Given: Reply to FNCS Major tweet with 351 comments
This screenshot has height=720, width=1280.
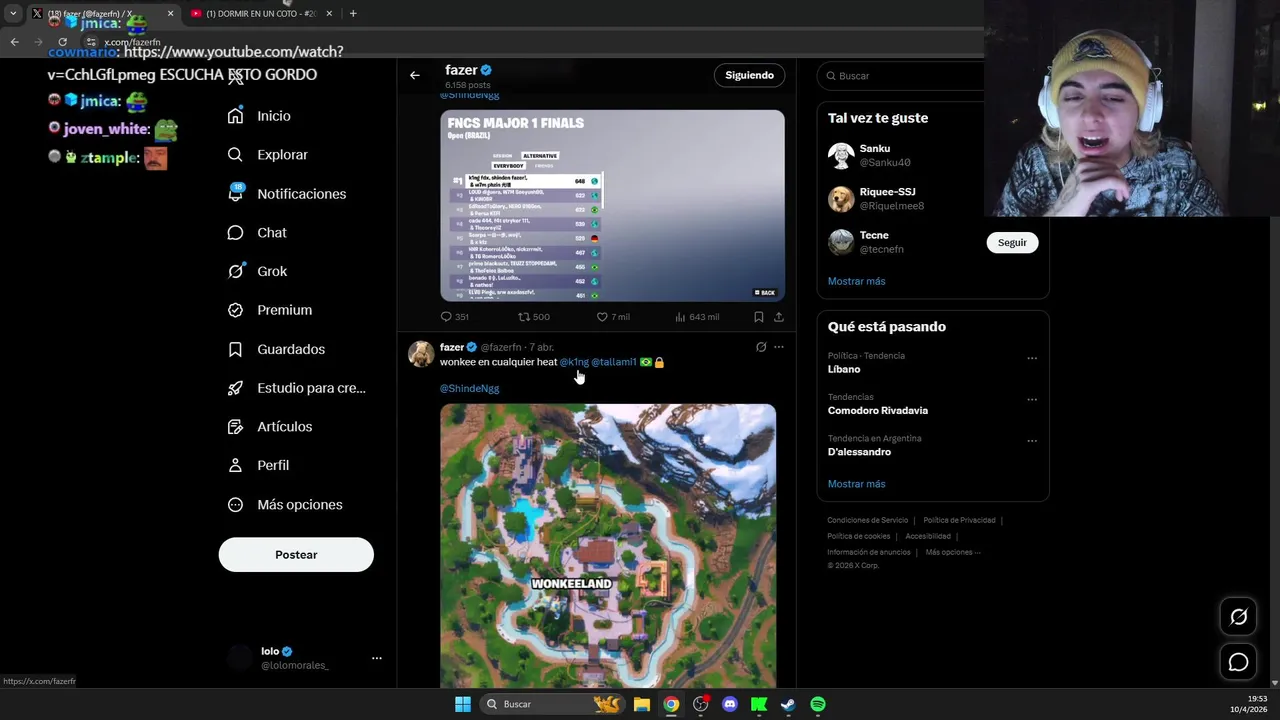Looking at the screenshot, I should coord(454,317).
